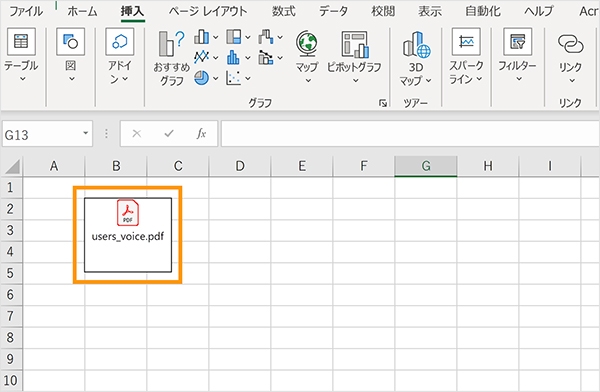Select row 1 header
Viewport: 600px width, 392px height.
tap(11, 188)
